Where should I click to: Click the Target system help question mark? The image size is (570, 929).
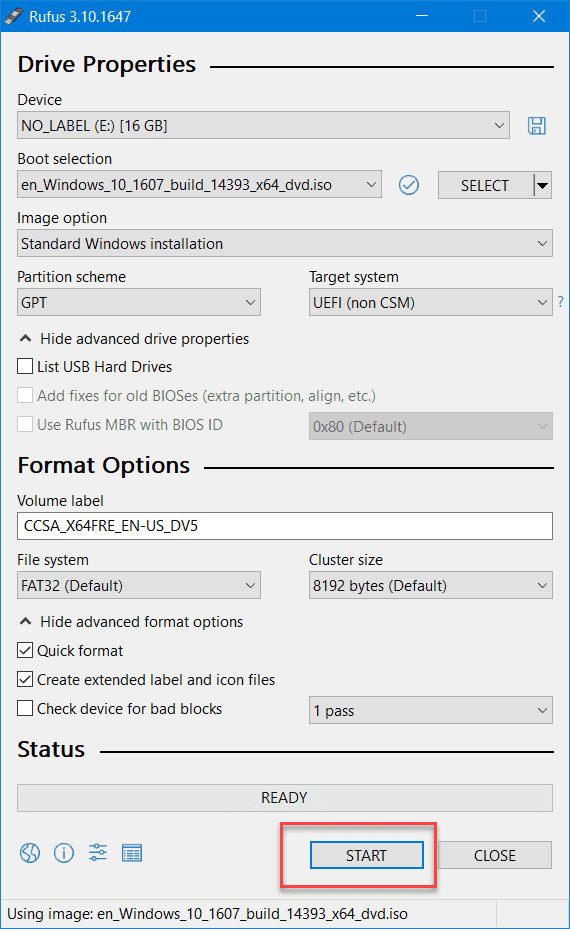pyautogui.click(x=561, y=302)
